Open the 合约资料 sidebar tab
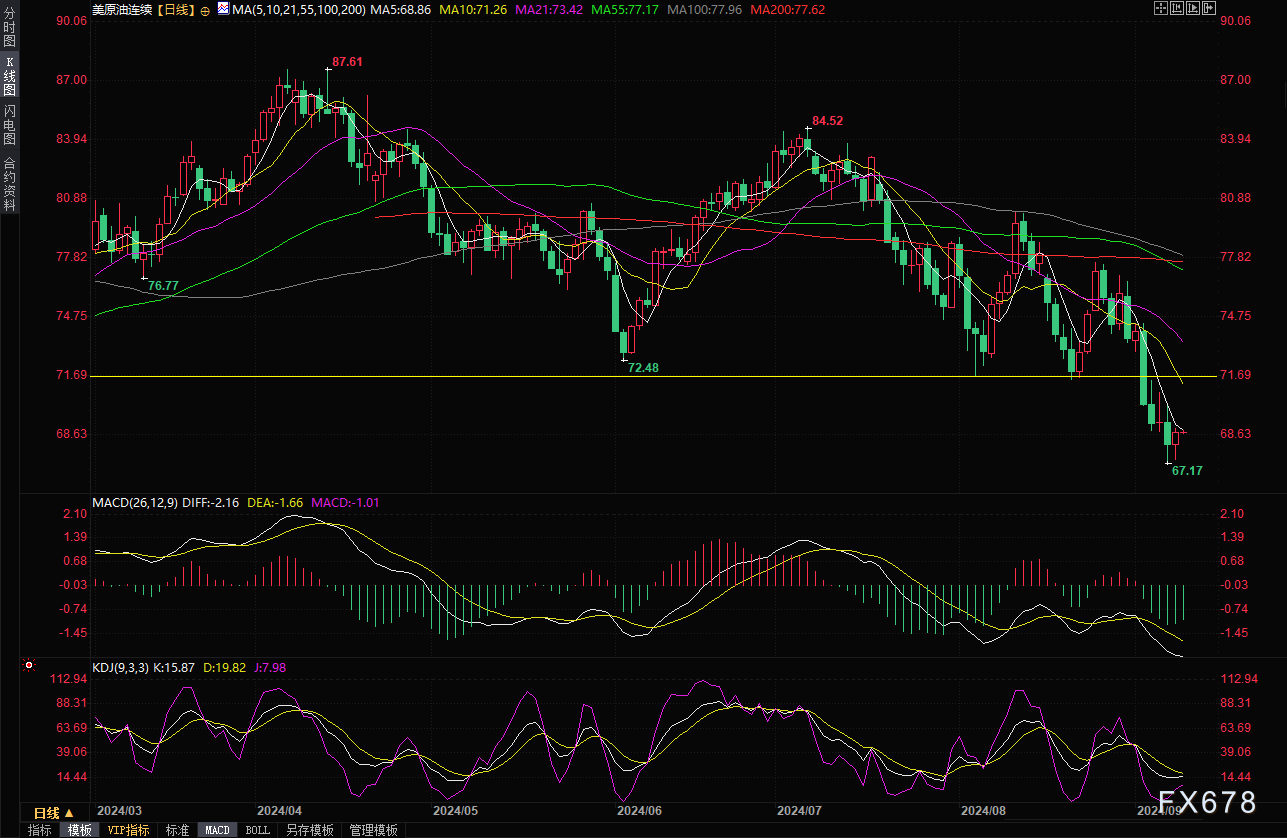The height and width of the screenshot is (838, 1287). coord(10,184)
